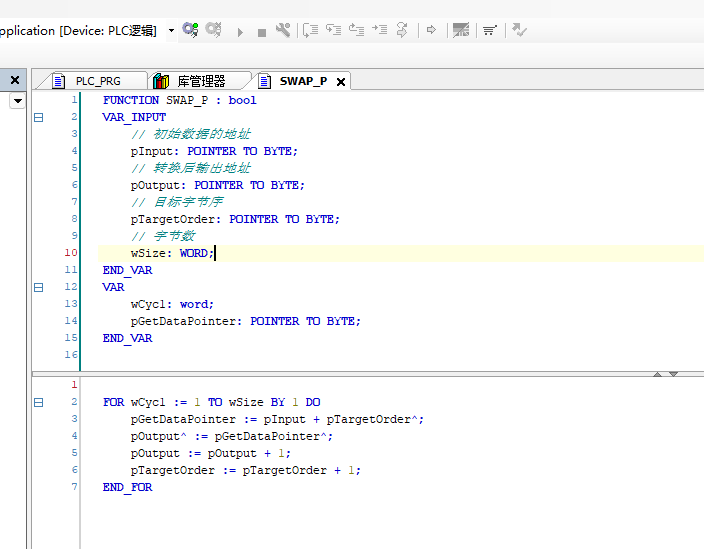Click the Step Over debug icon
704x549 pixels.
310,30
